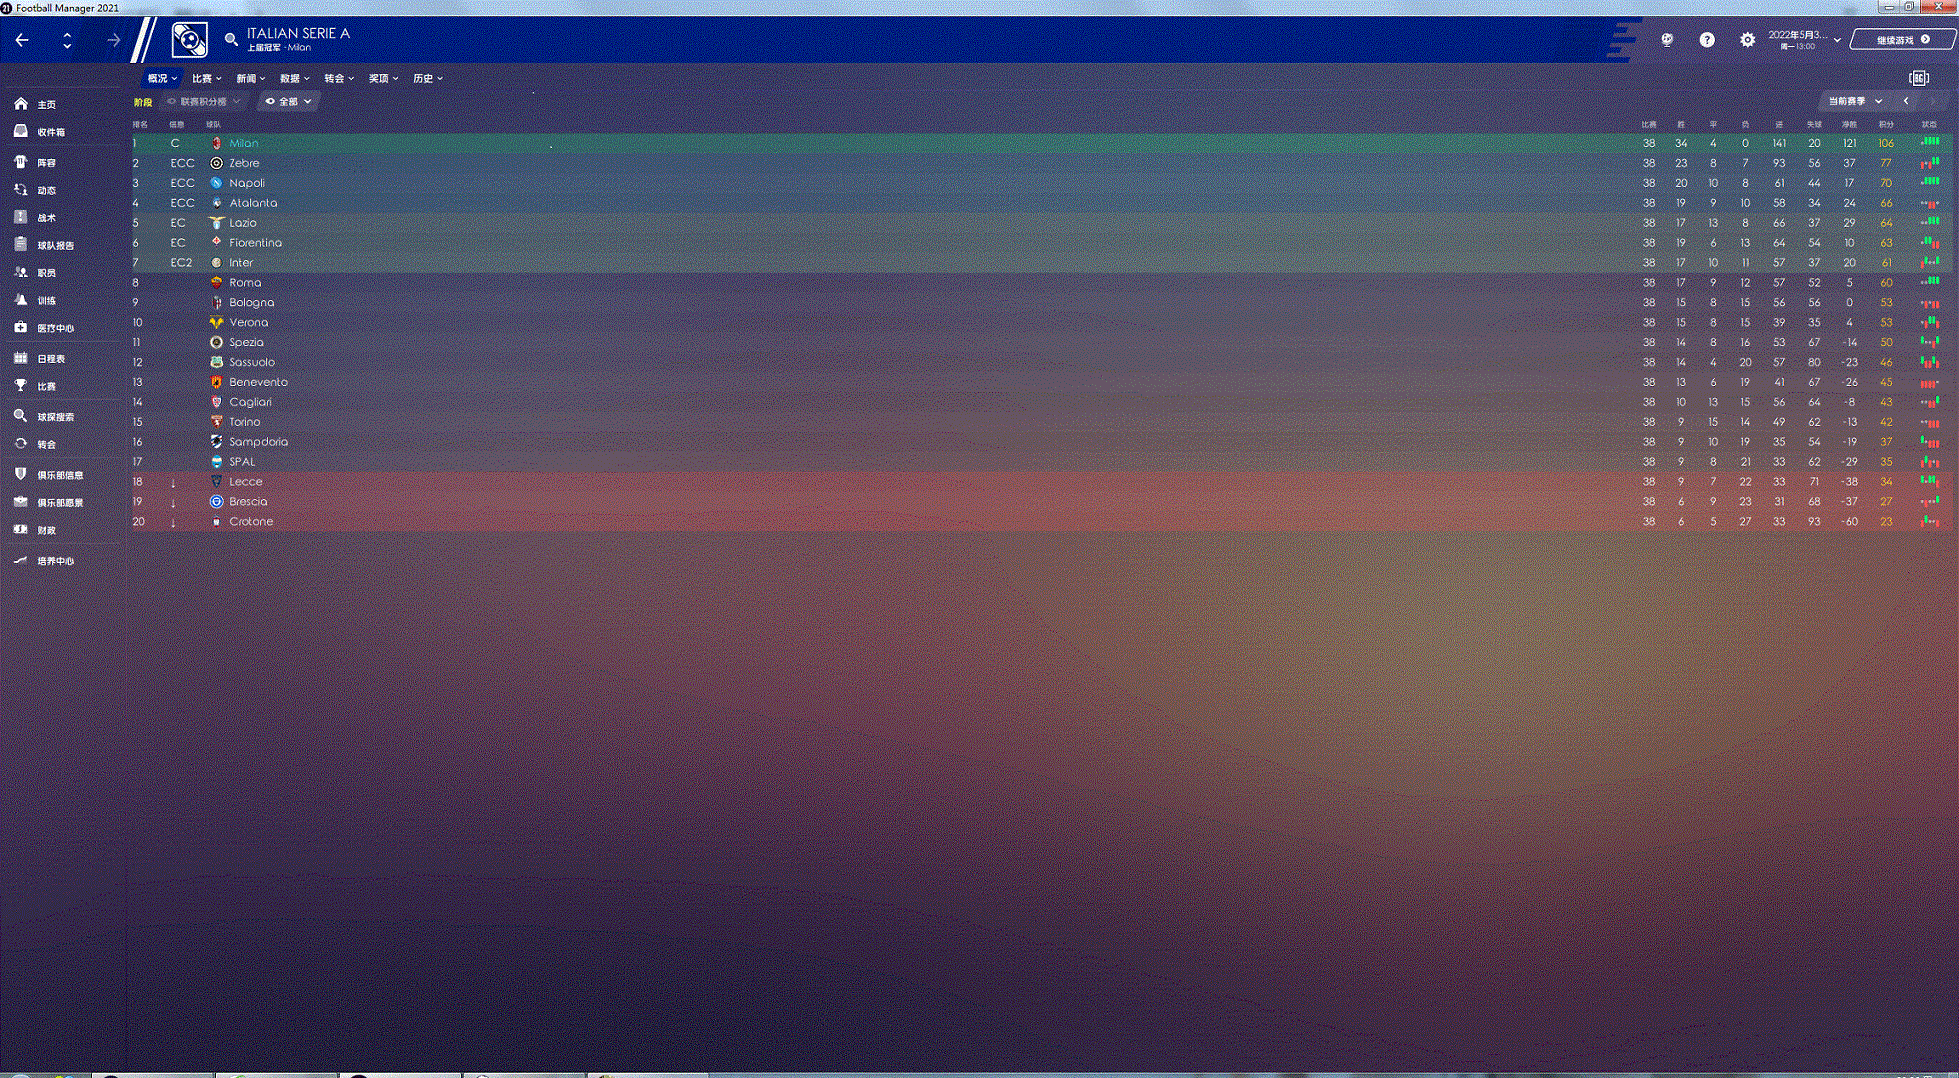This screenshot has height=1078, width=1959.
Task: Expand the date 2022年5月 dropdown arrow
Action: click(x=1837, y=40)
